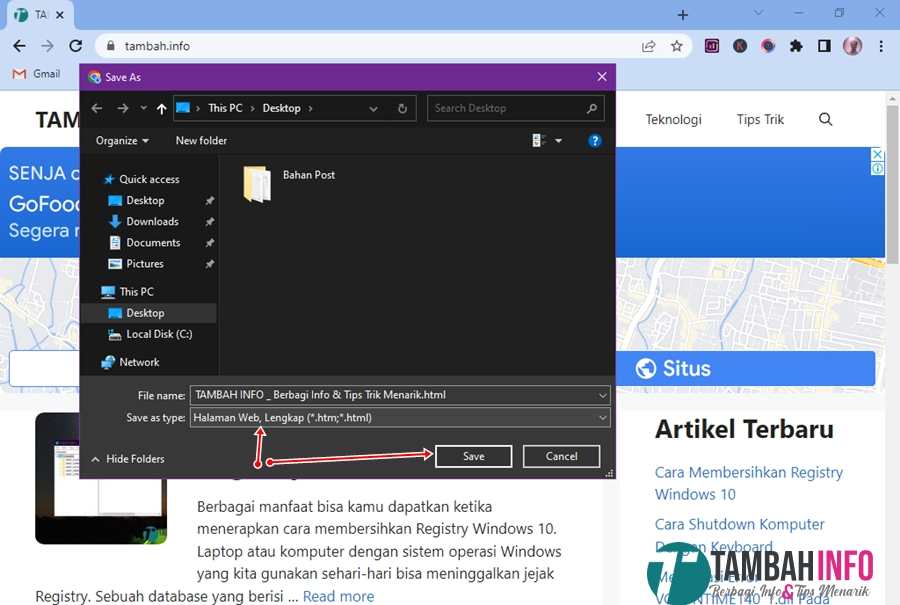The width and height of the screenshot is (900, 605).
Task: Select Local Disk (C:) in the sidebar
Action: 158,334
